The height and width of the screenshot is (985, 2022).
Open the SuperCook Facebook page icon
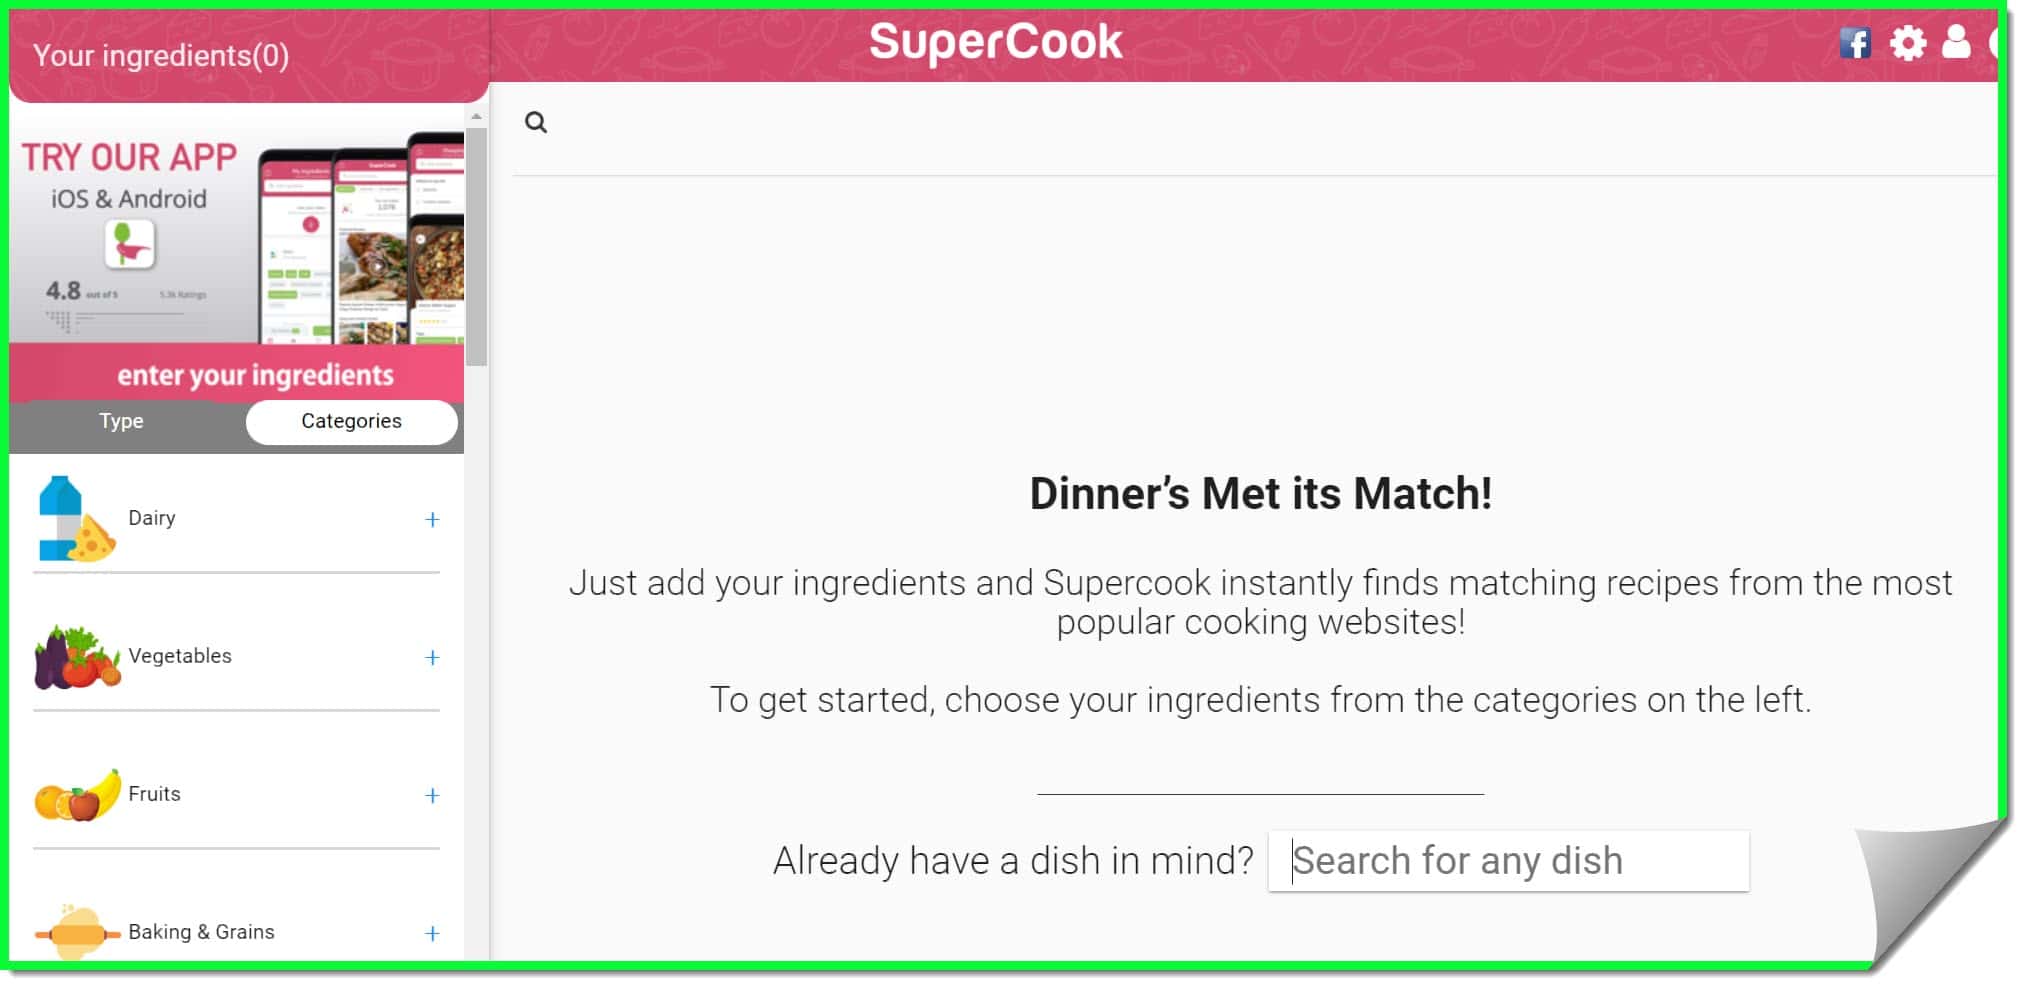(x=1855, y=43)
